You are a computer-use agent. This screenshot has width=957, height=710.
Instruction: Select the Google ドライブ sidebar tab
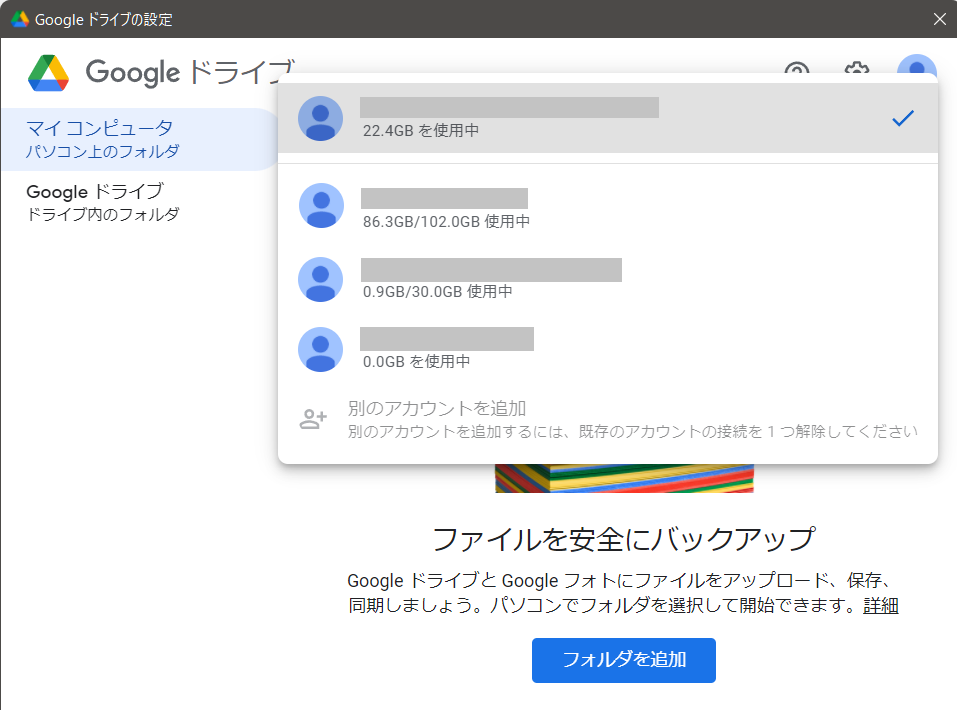139,202
